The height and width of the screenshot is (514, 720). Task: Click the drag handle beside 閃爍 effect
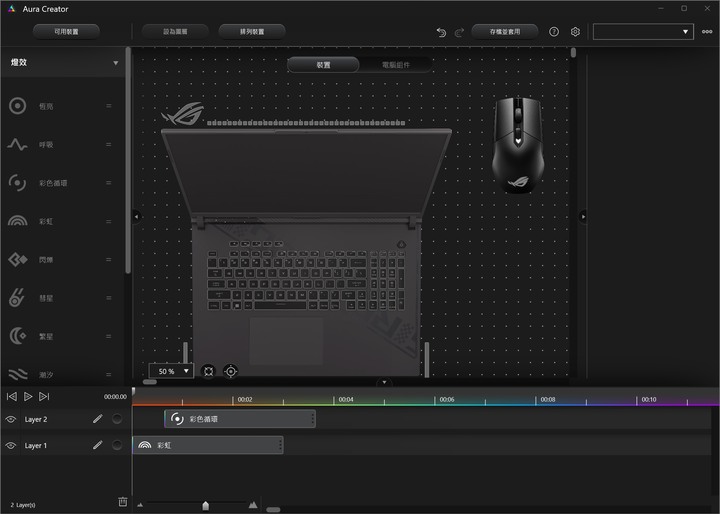109,260
